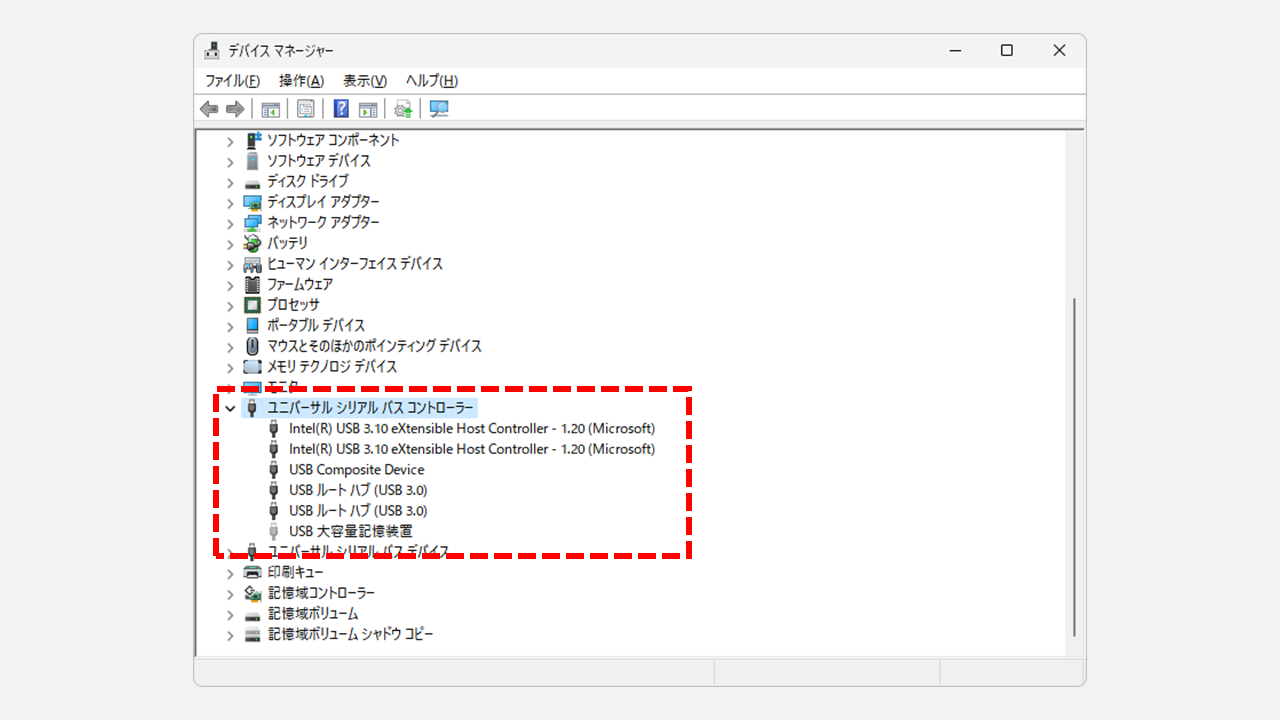Click the Properties toolbar icon

click(x=306, y=109)
